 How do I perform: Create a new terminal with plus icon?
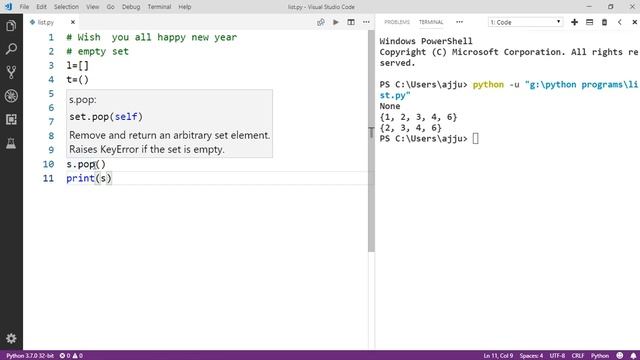(574, 22)
